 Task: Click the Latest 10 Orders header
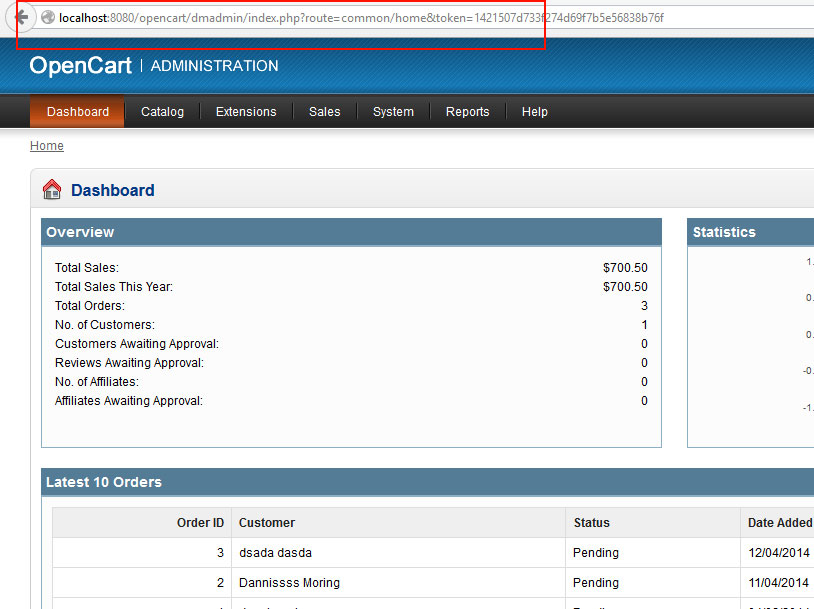(428, 482)
